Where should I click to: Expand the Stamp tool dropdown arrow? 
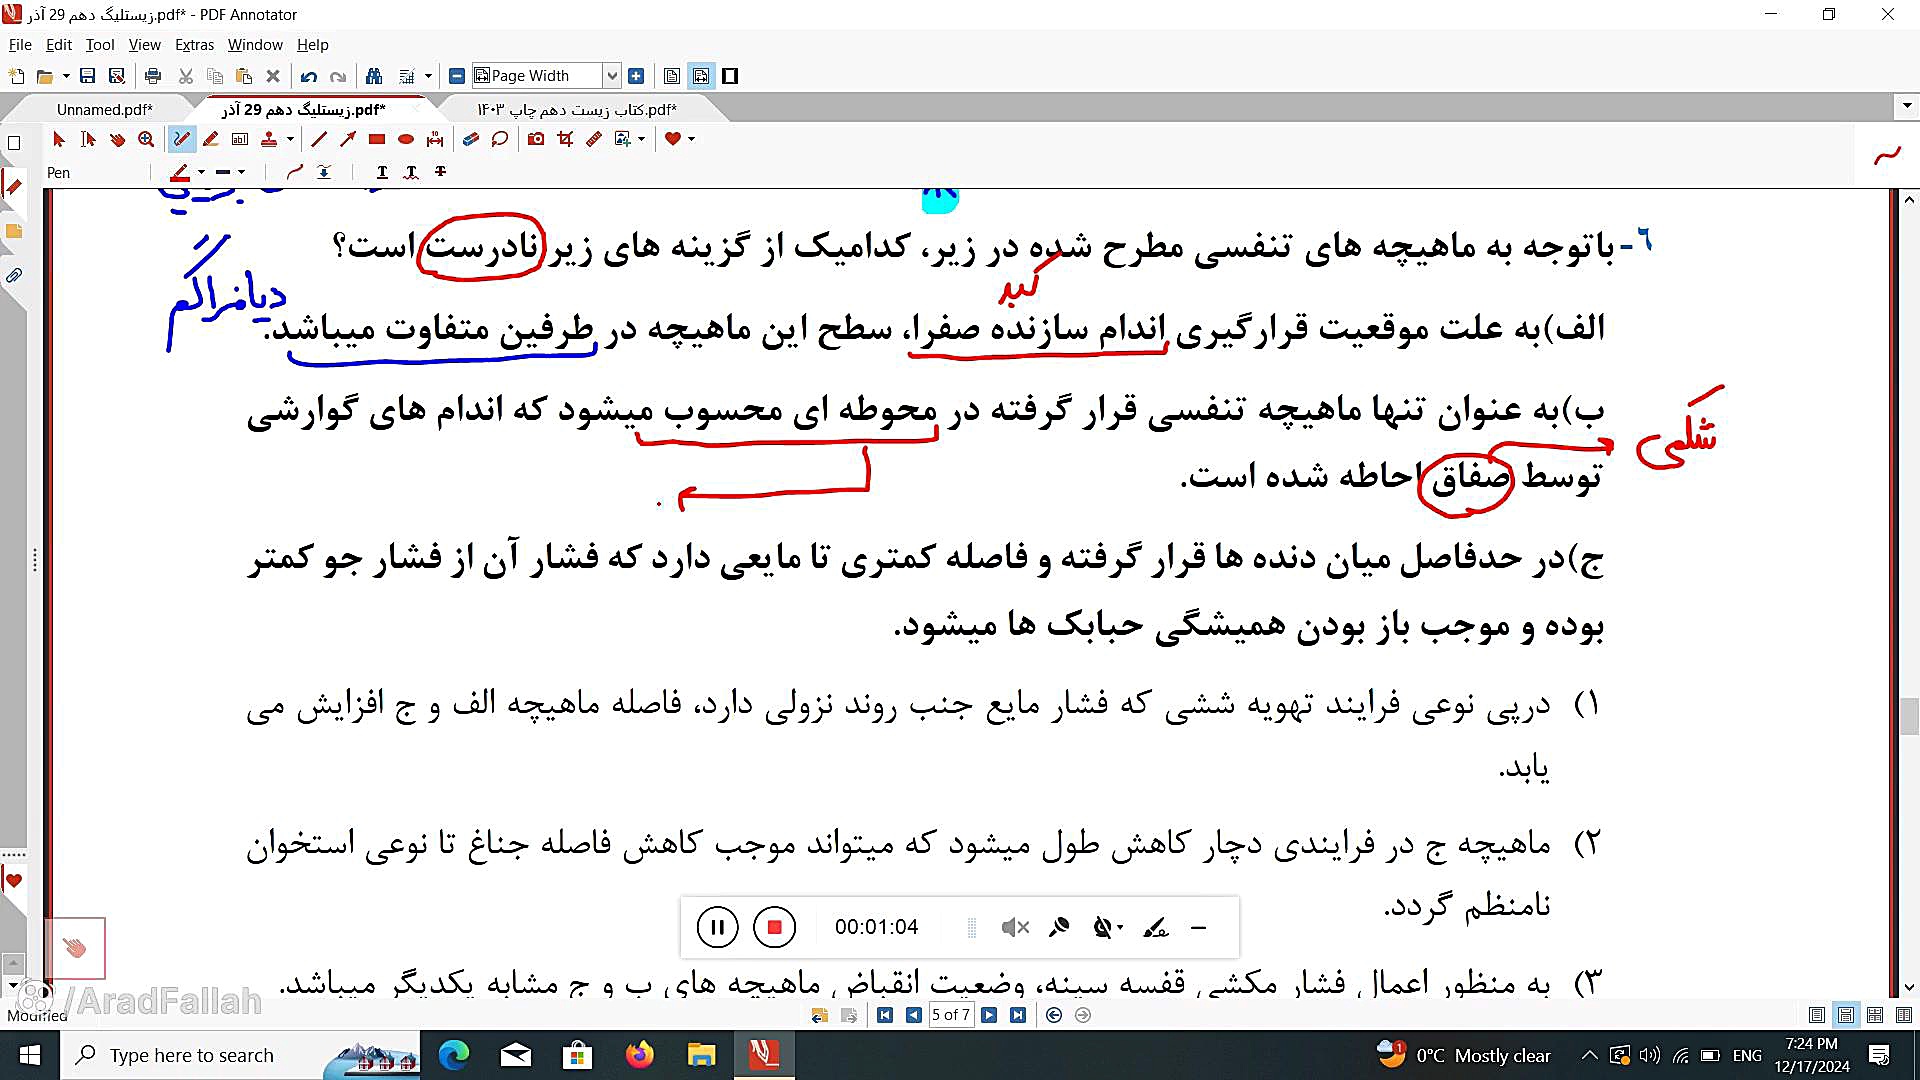click(x=290, y=139)
